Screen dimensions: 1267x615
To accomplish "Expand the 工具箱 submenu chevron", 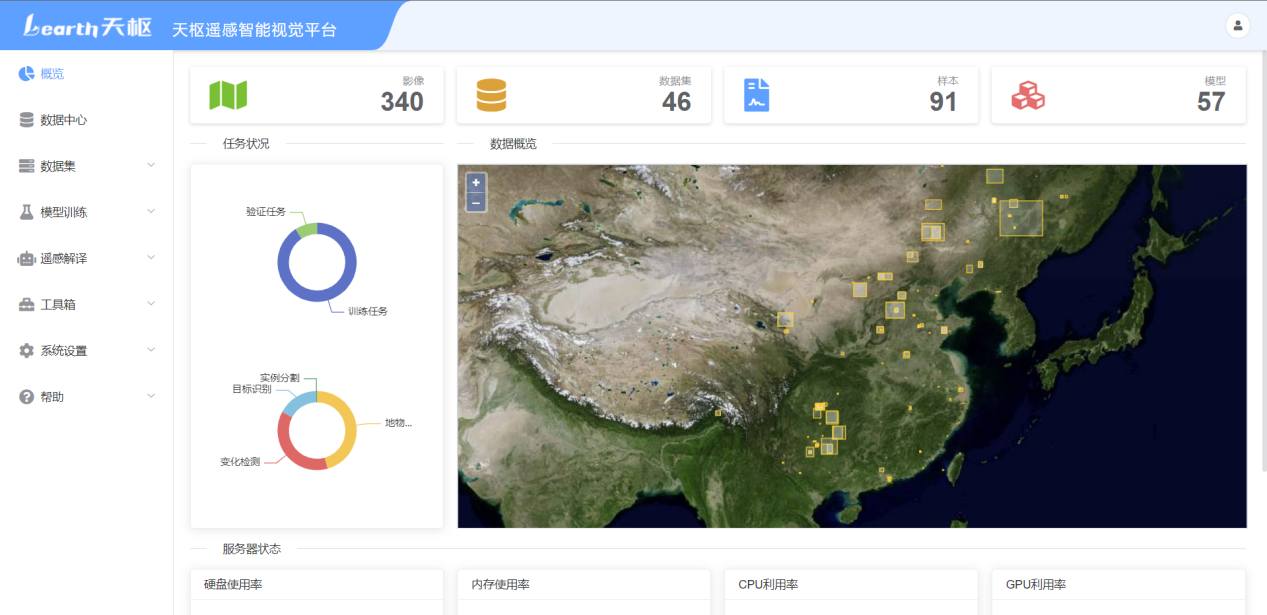I will (x=151, y=303).
